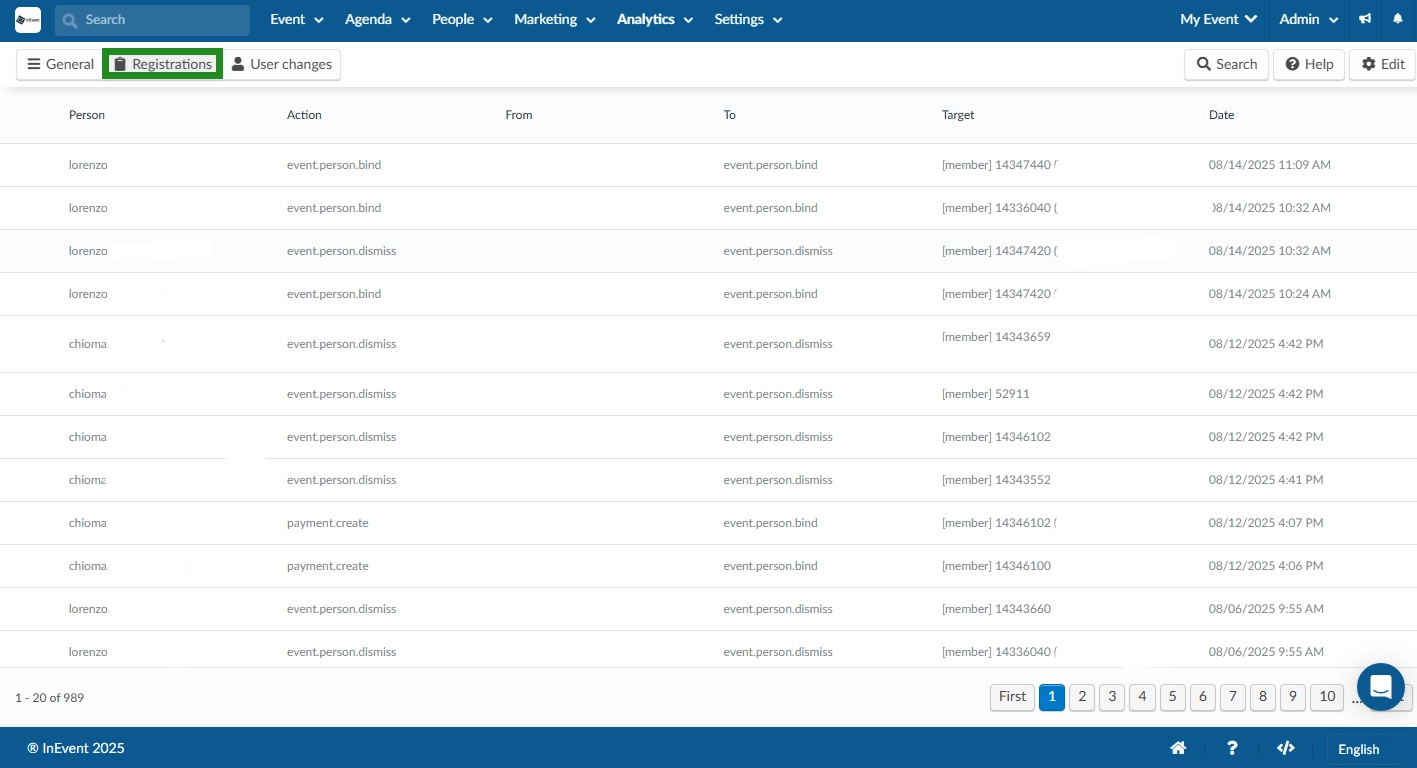
Task: Open the notifications bell
Action: [x=1397, y=19]
